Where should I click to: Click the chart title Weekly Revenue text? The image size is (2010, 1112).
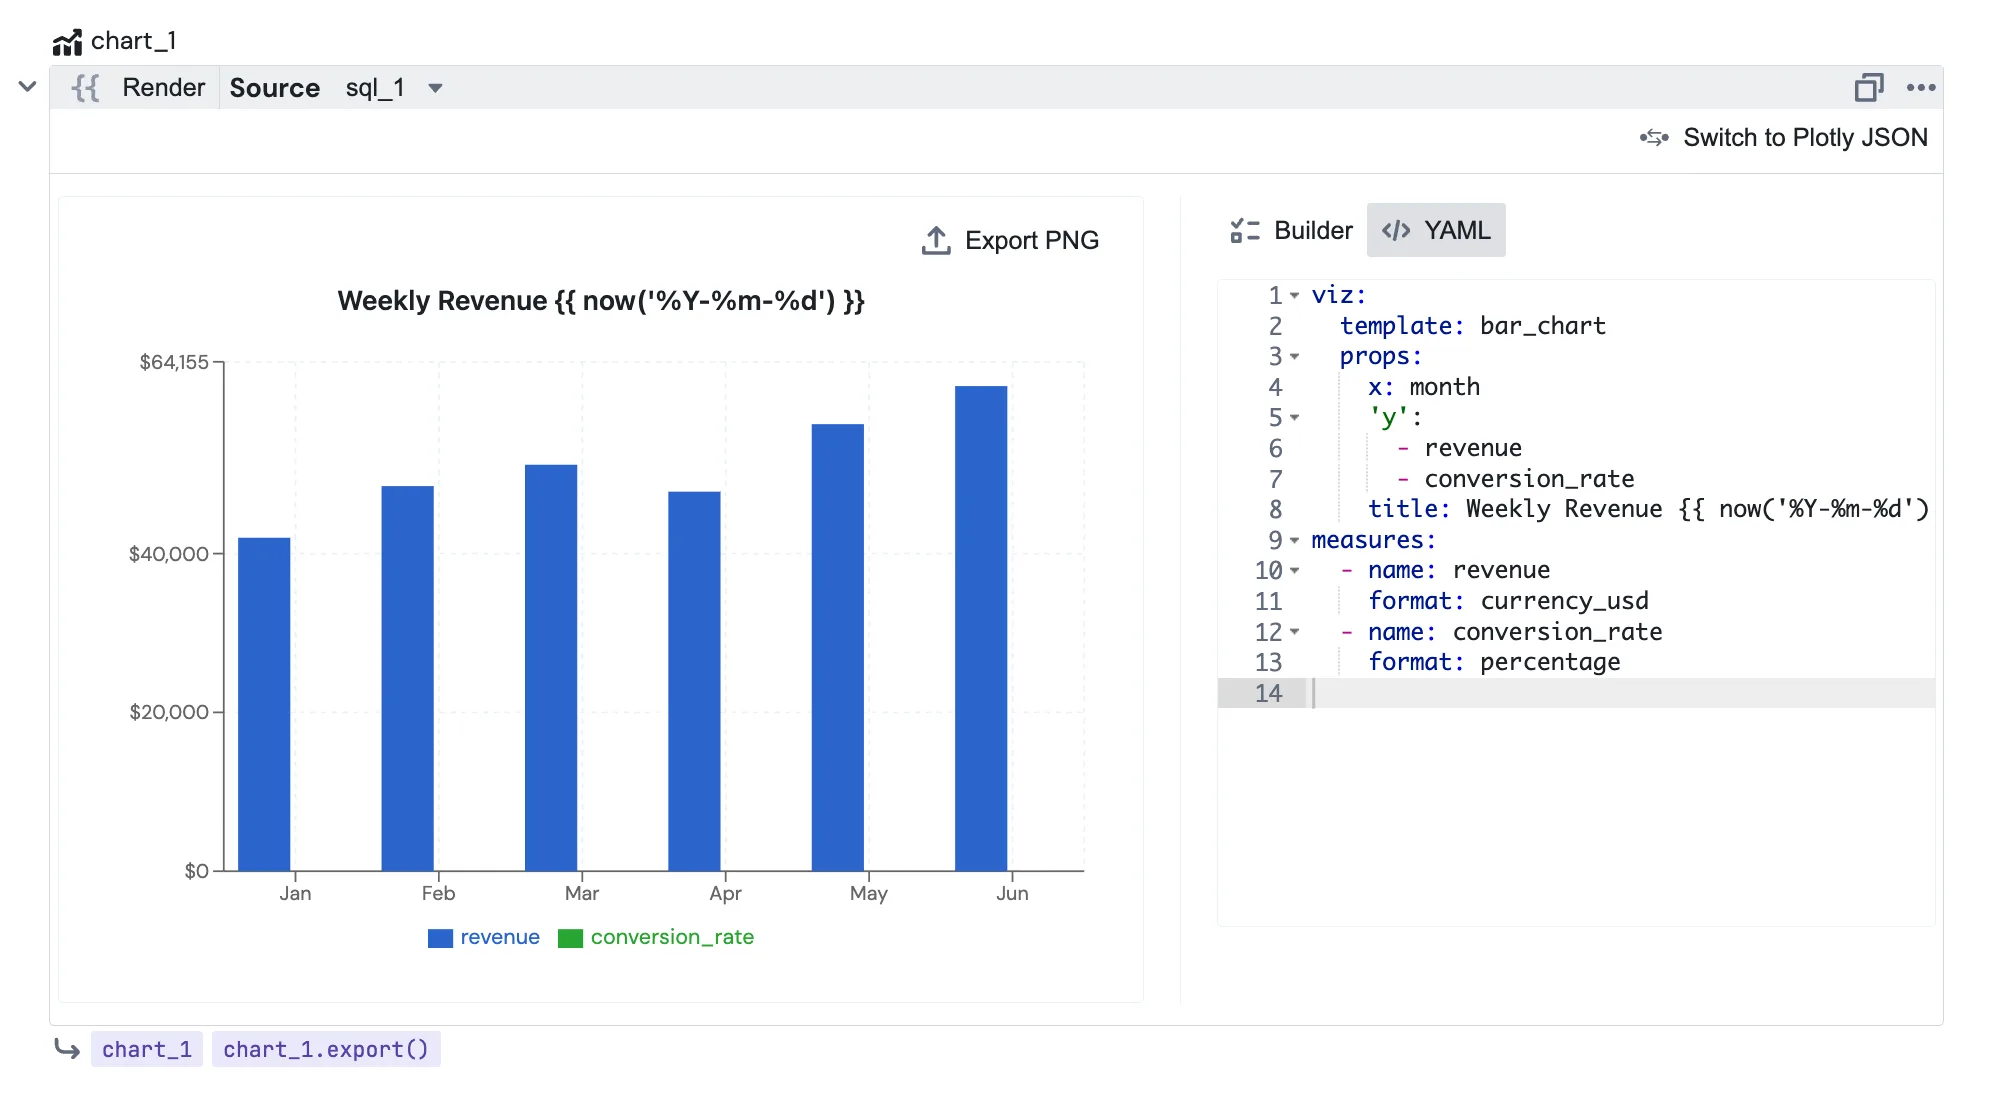[600, 301]
